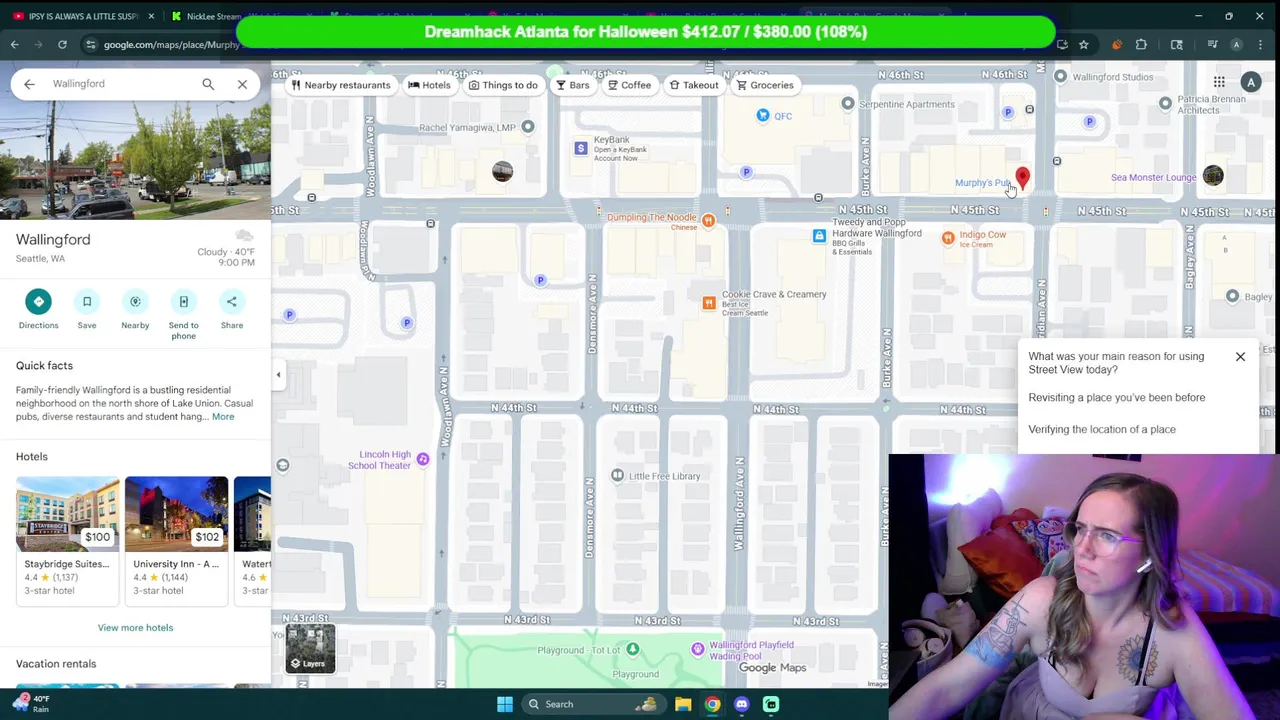The height and width of the screenshot is (720, 1280).
Task: Save Wallingford to your lists
Action: pyautogui.click(x=87, y=308)
